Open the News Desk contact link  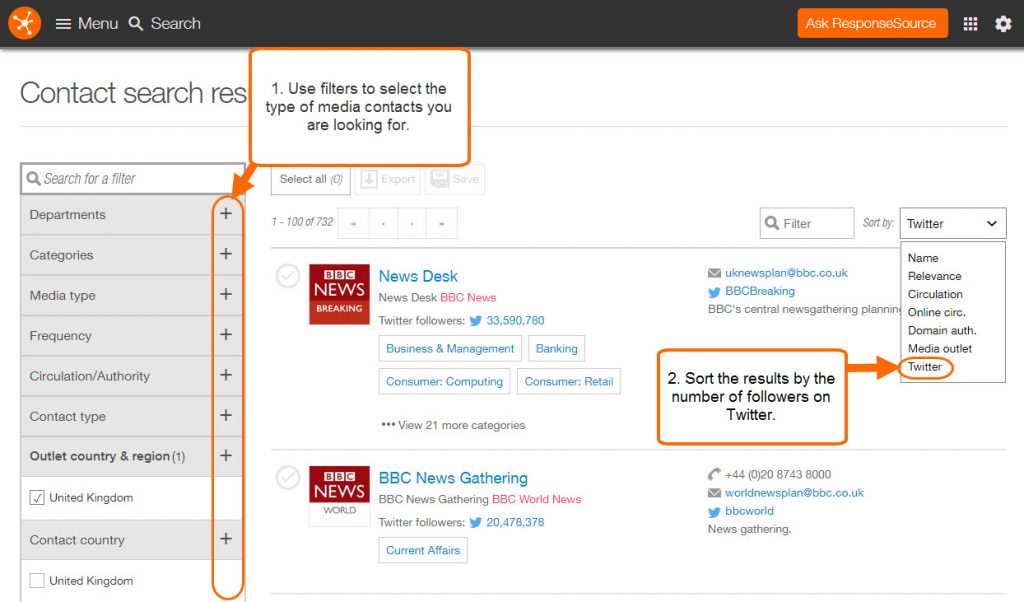[418, 276]
